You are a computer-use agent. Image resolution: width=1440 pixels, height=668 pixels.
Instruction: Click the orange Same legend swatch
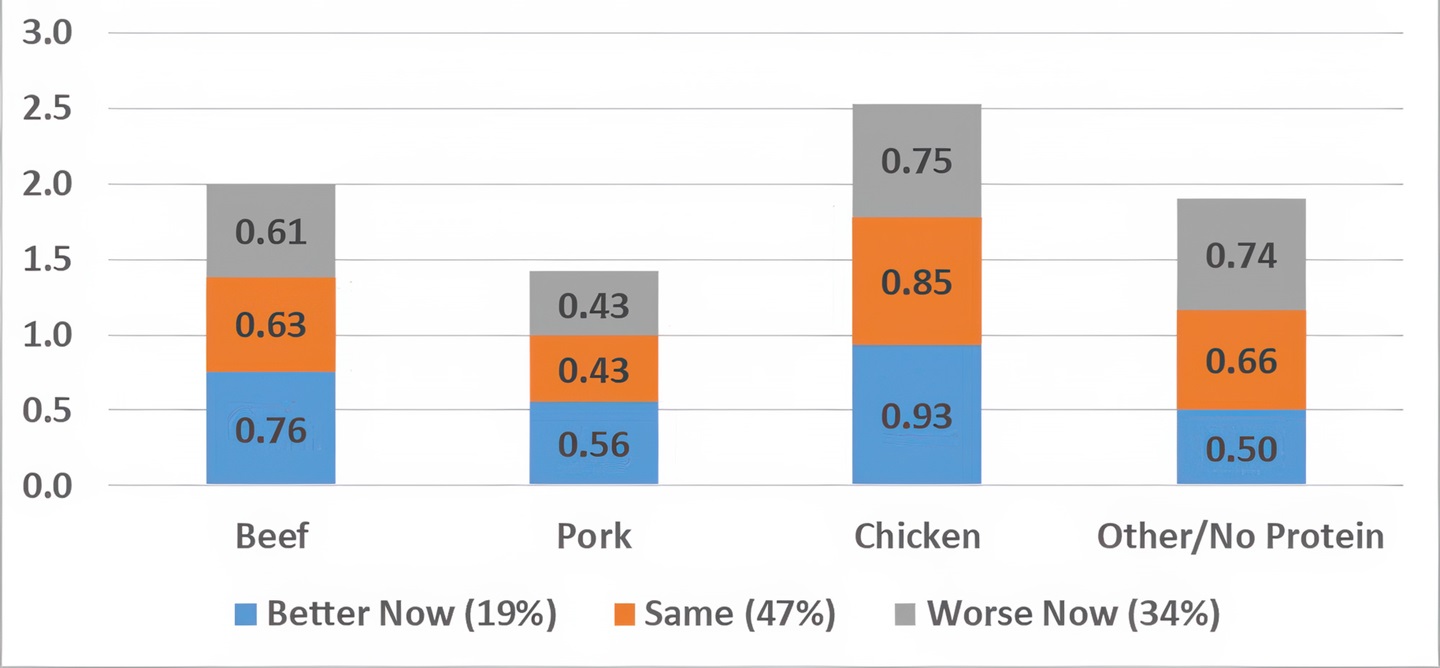point(624,614)
